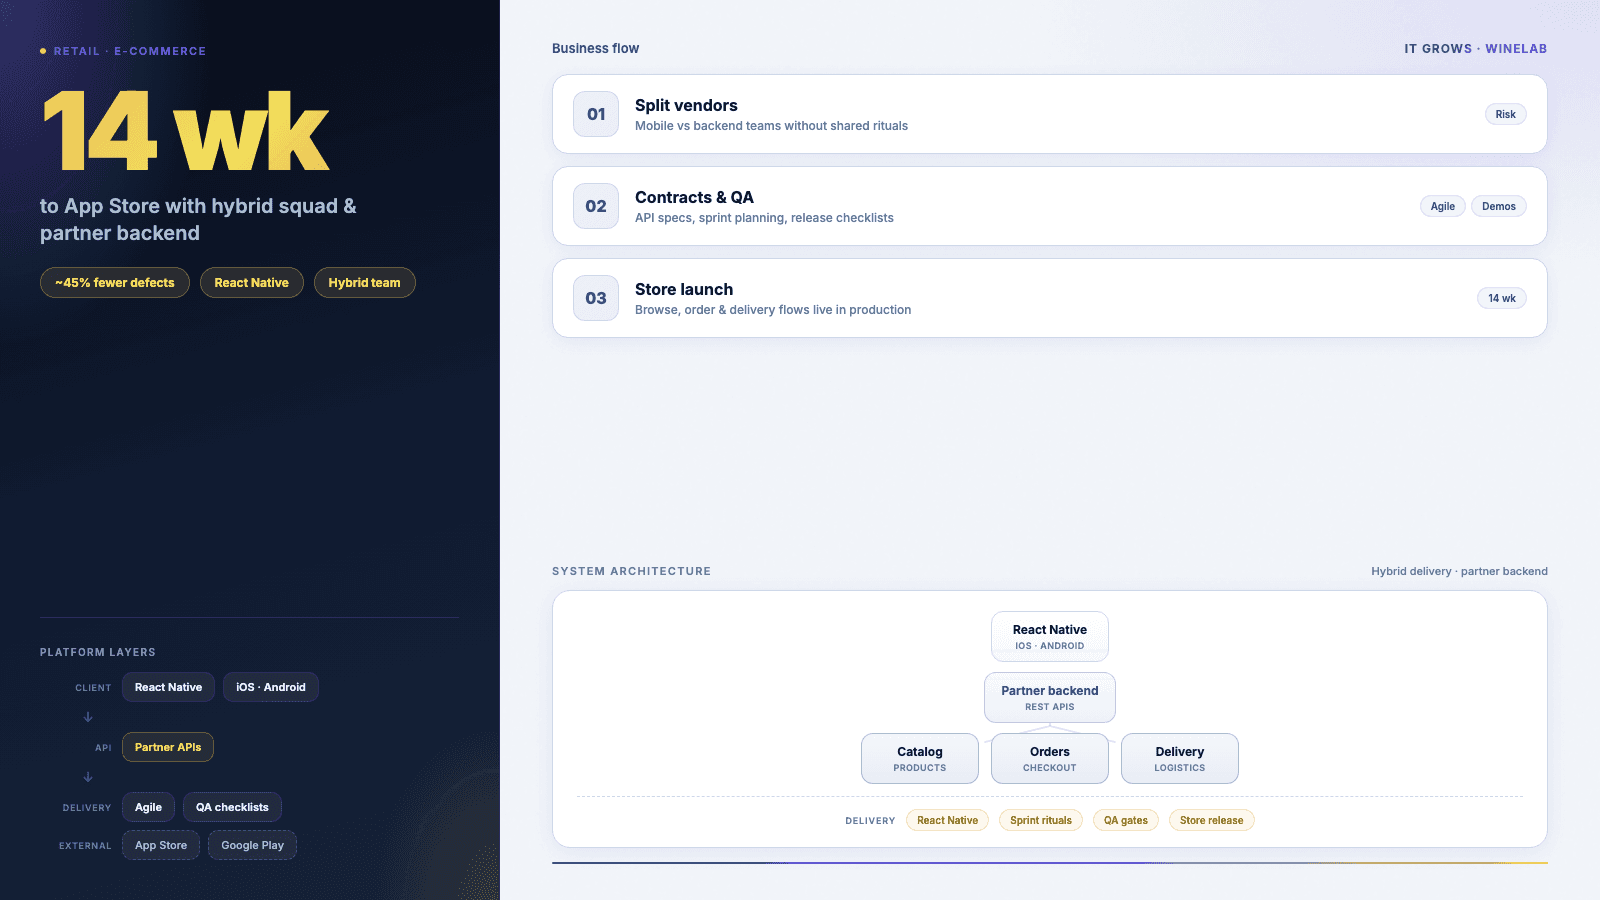Click React Native tag in delivery row
1600x900 pixels.
(948, 820)
